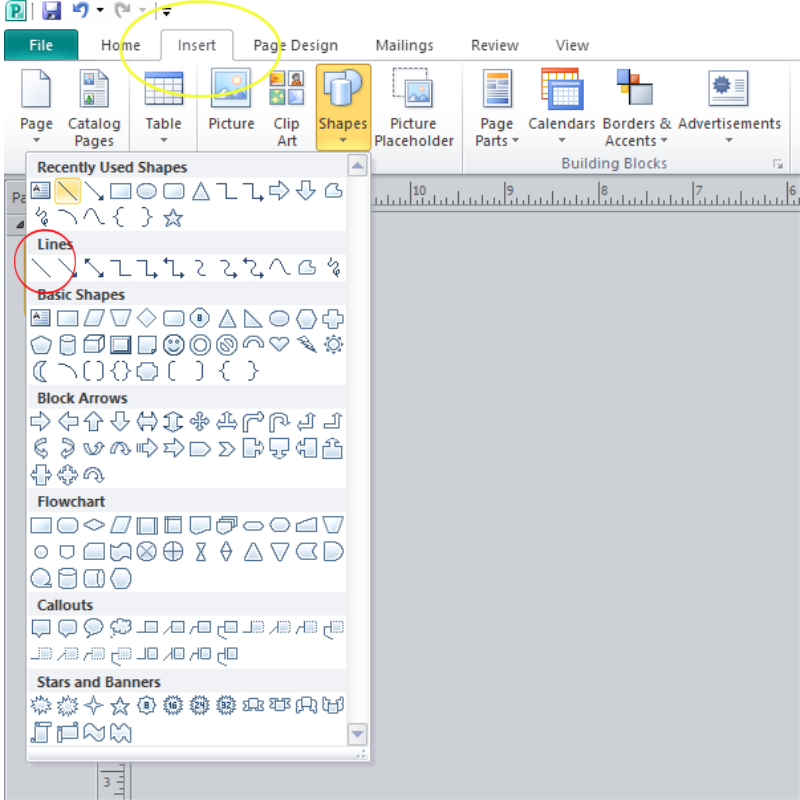Image resolution: width=800 pixels, height=800 pixels.
Task: Select the single Arrow shape under Lines
Action: pos(67,268)
